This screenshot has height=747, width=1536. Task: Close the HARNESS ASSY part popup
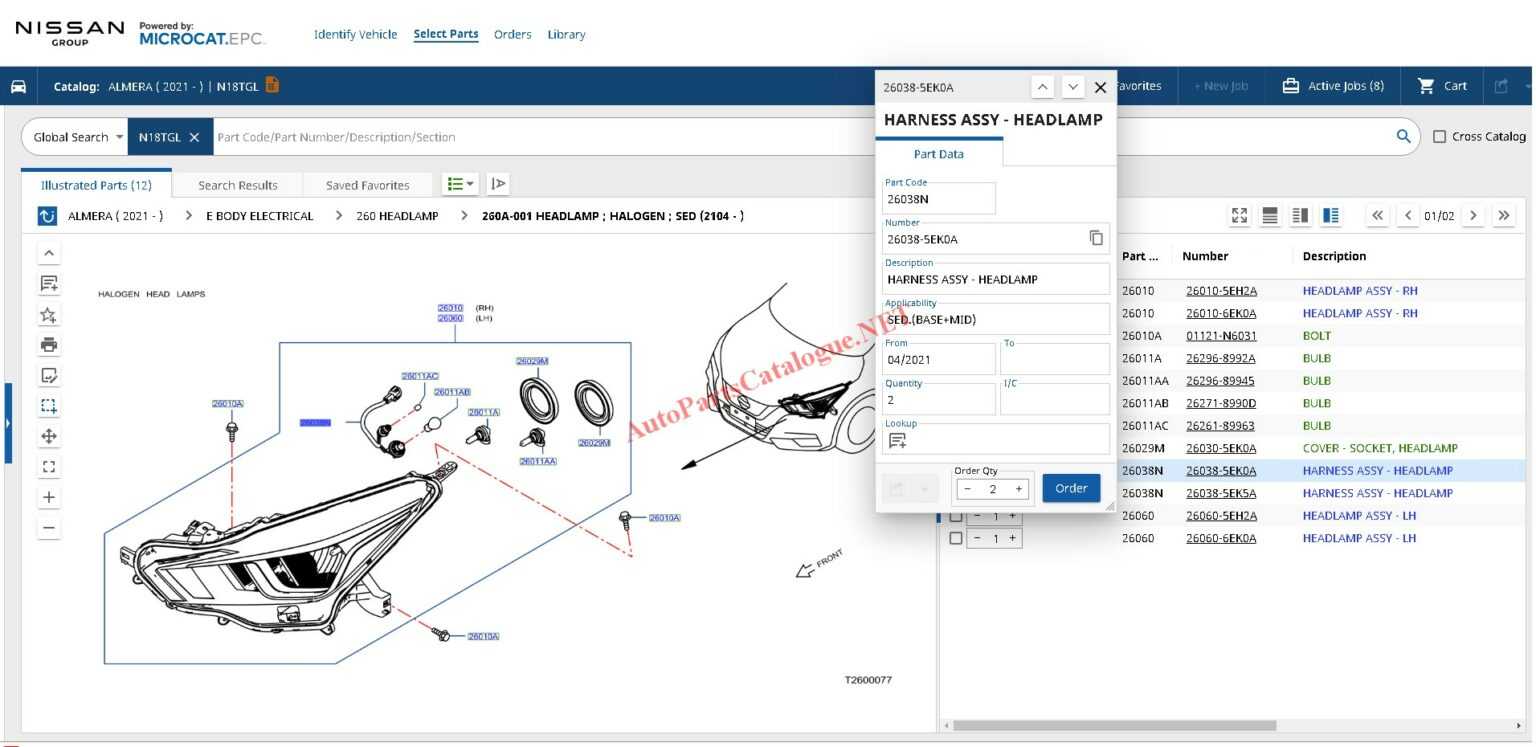(x=1100, y=87)
